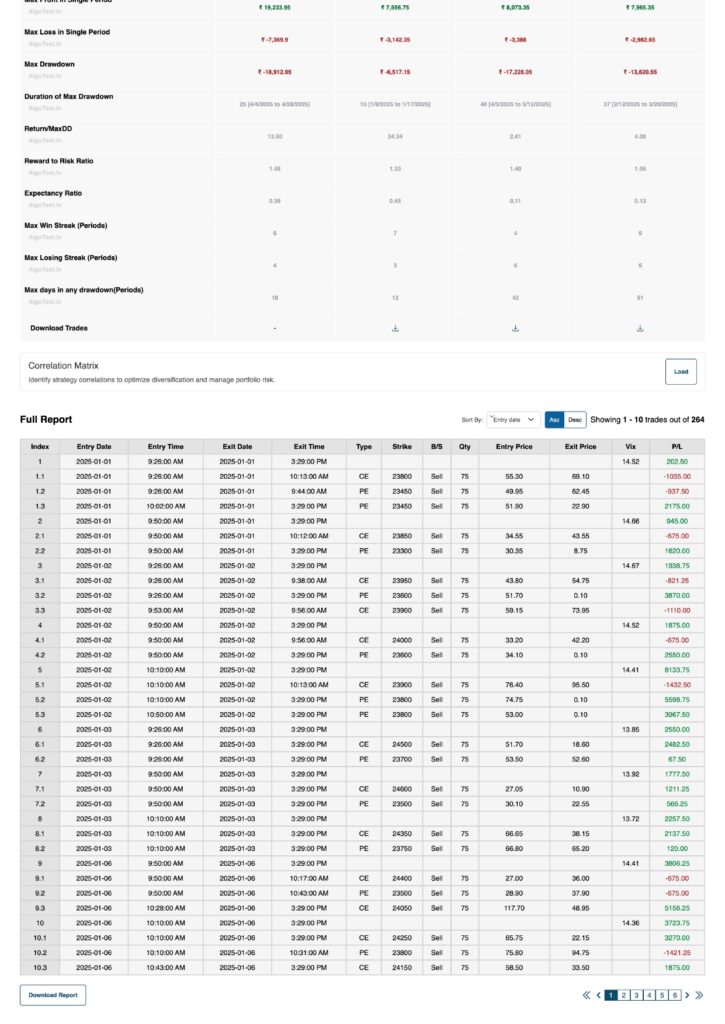This screenshot has height=1024, width=725.
Task: Select the Correlation Matrix heading
Action: 63,366
